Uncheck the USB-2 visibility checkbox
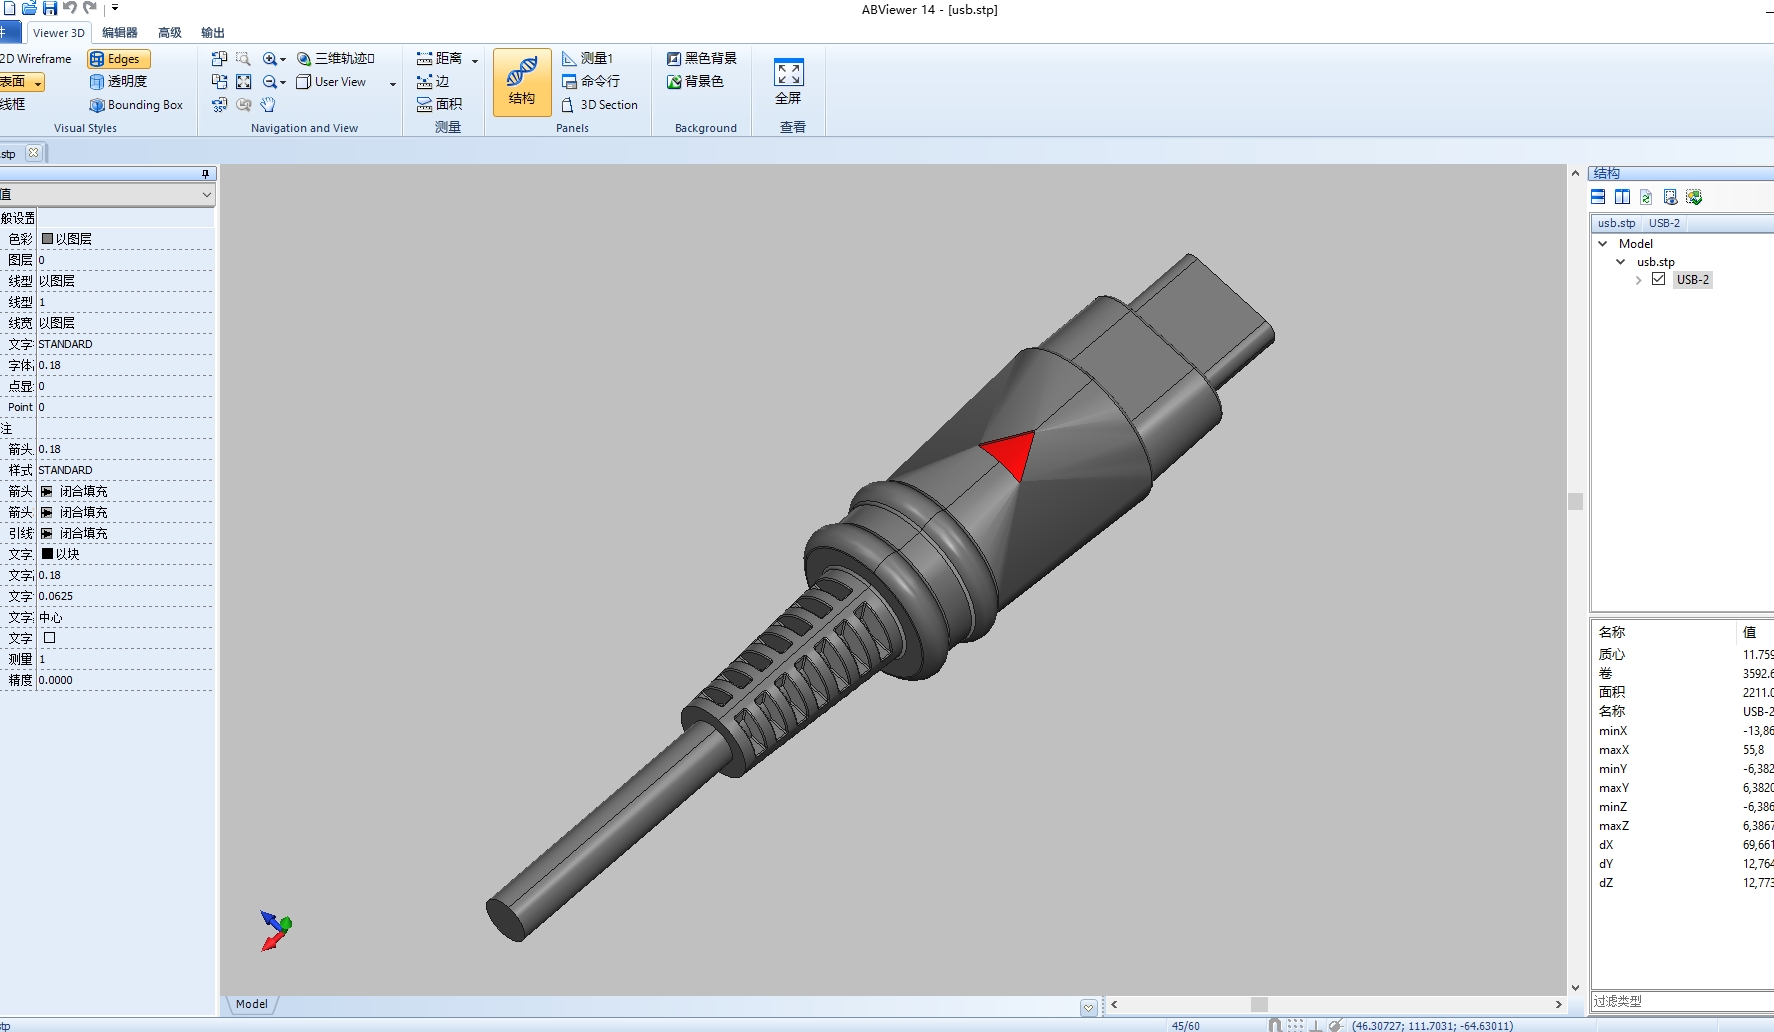Image resolution: width=1774 pixels, height=1032 pixels. pos(1659,279)
